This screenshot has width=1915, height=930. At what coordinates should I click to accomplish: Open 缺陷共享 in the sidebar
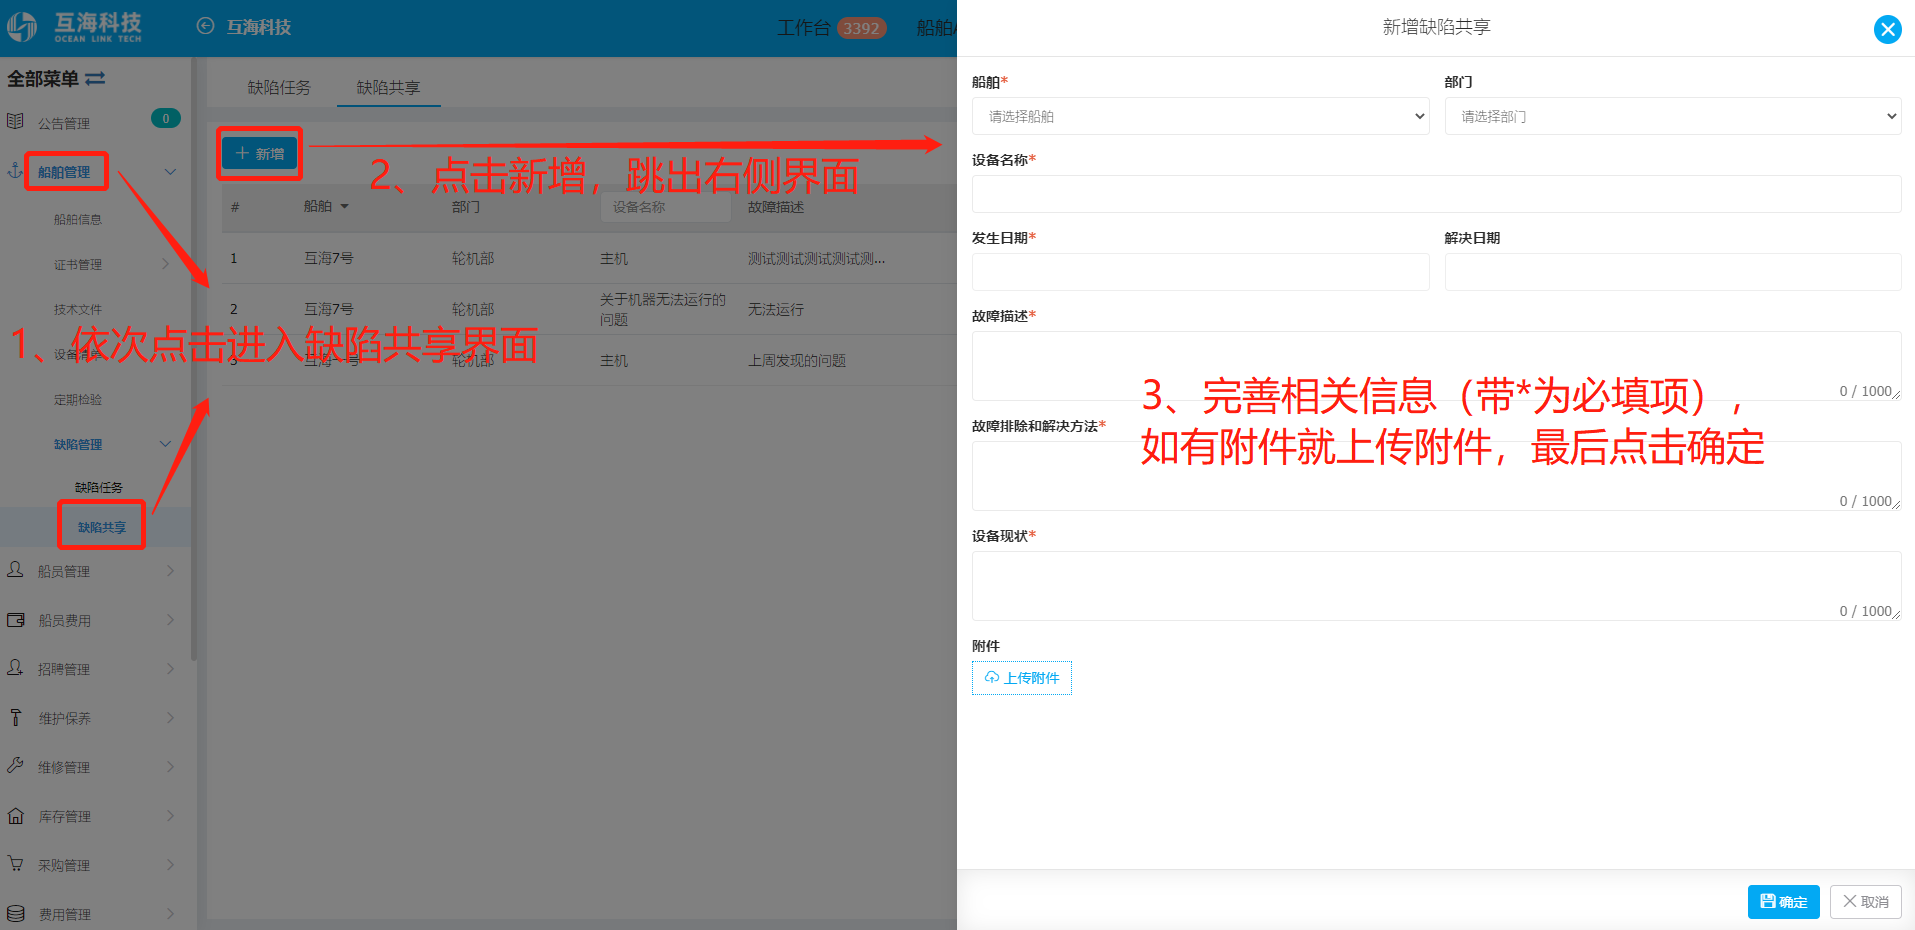coord(102,527)
